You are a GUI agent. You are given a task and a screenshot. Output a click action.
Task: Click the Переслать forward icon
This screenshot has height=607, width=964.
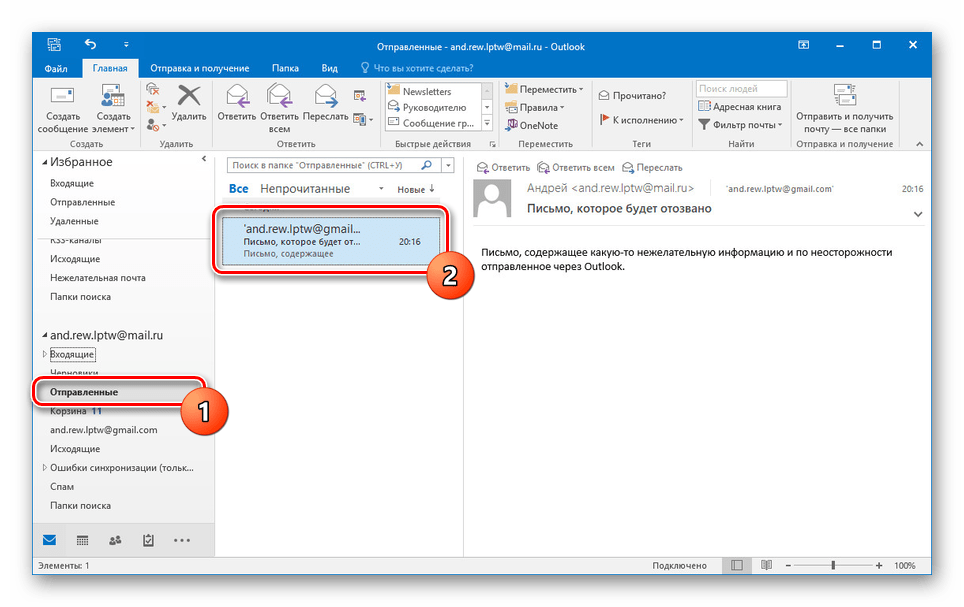[x=325, y=97]
